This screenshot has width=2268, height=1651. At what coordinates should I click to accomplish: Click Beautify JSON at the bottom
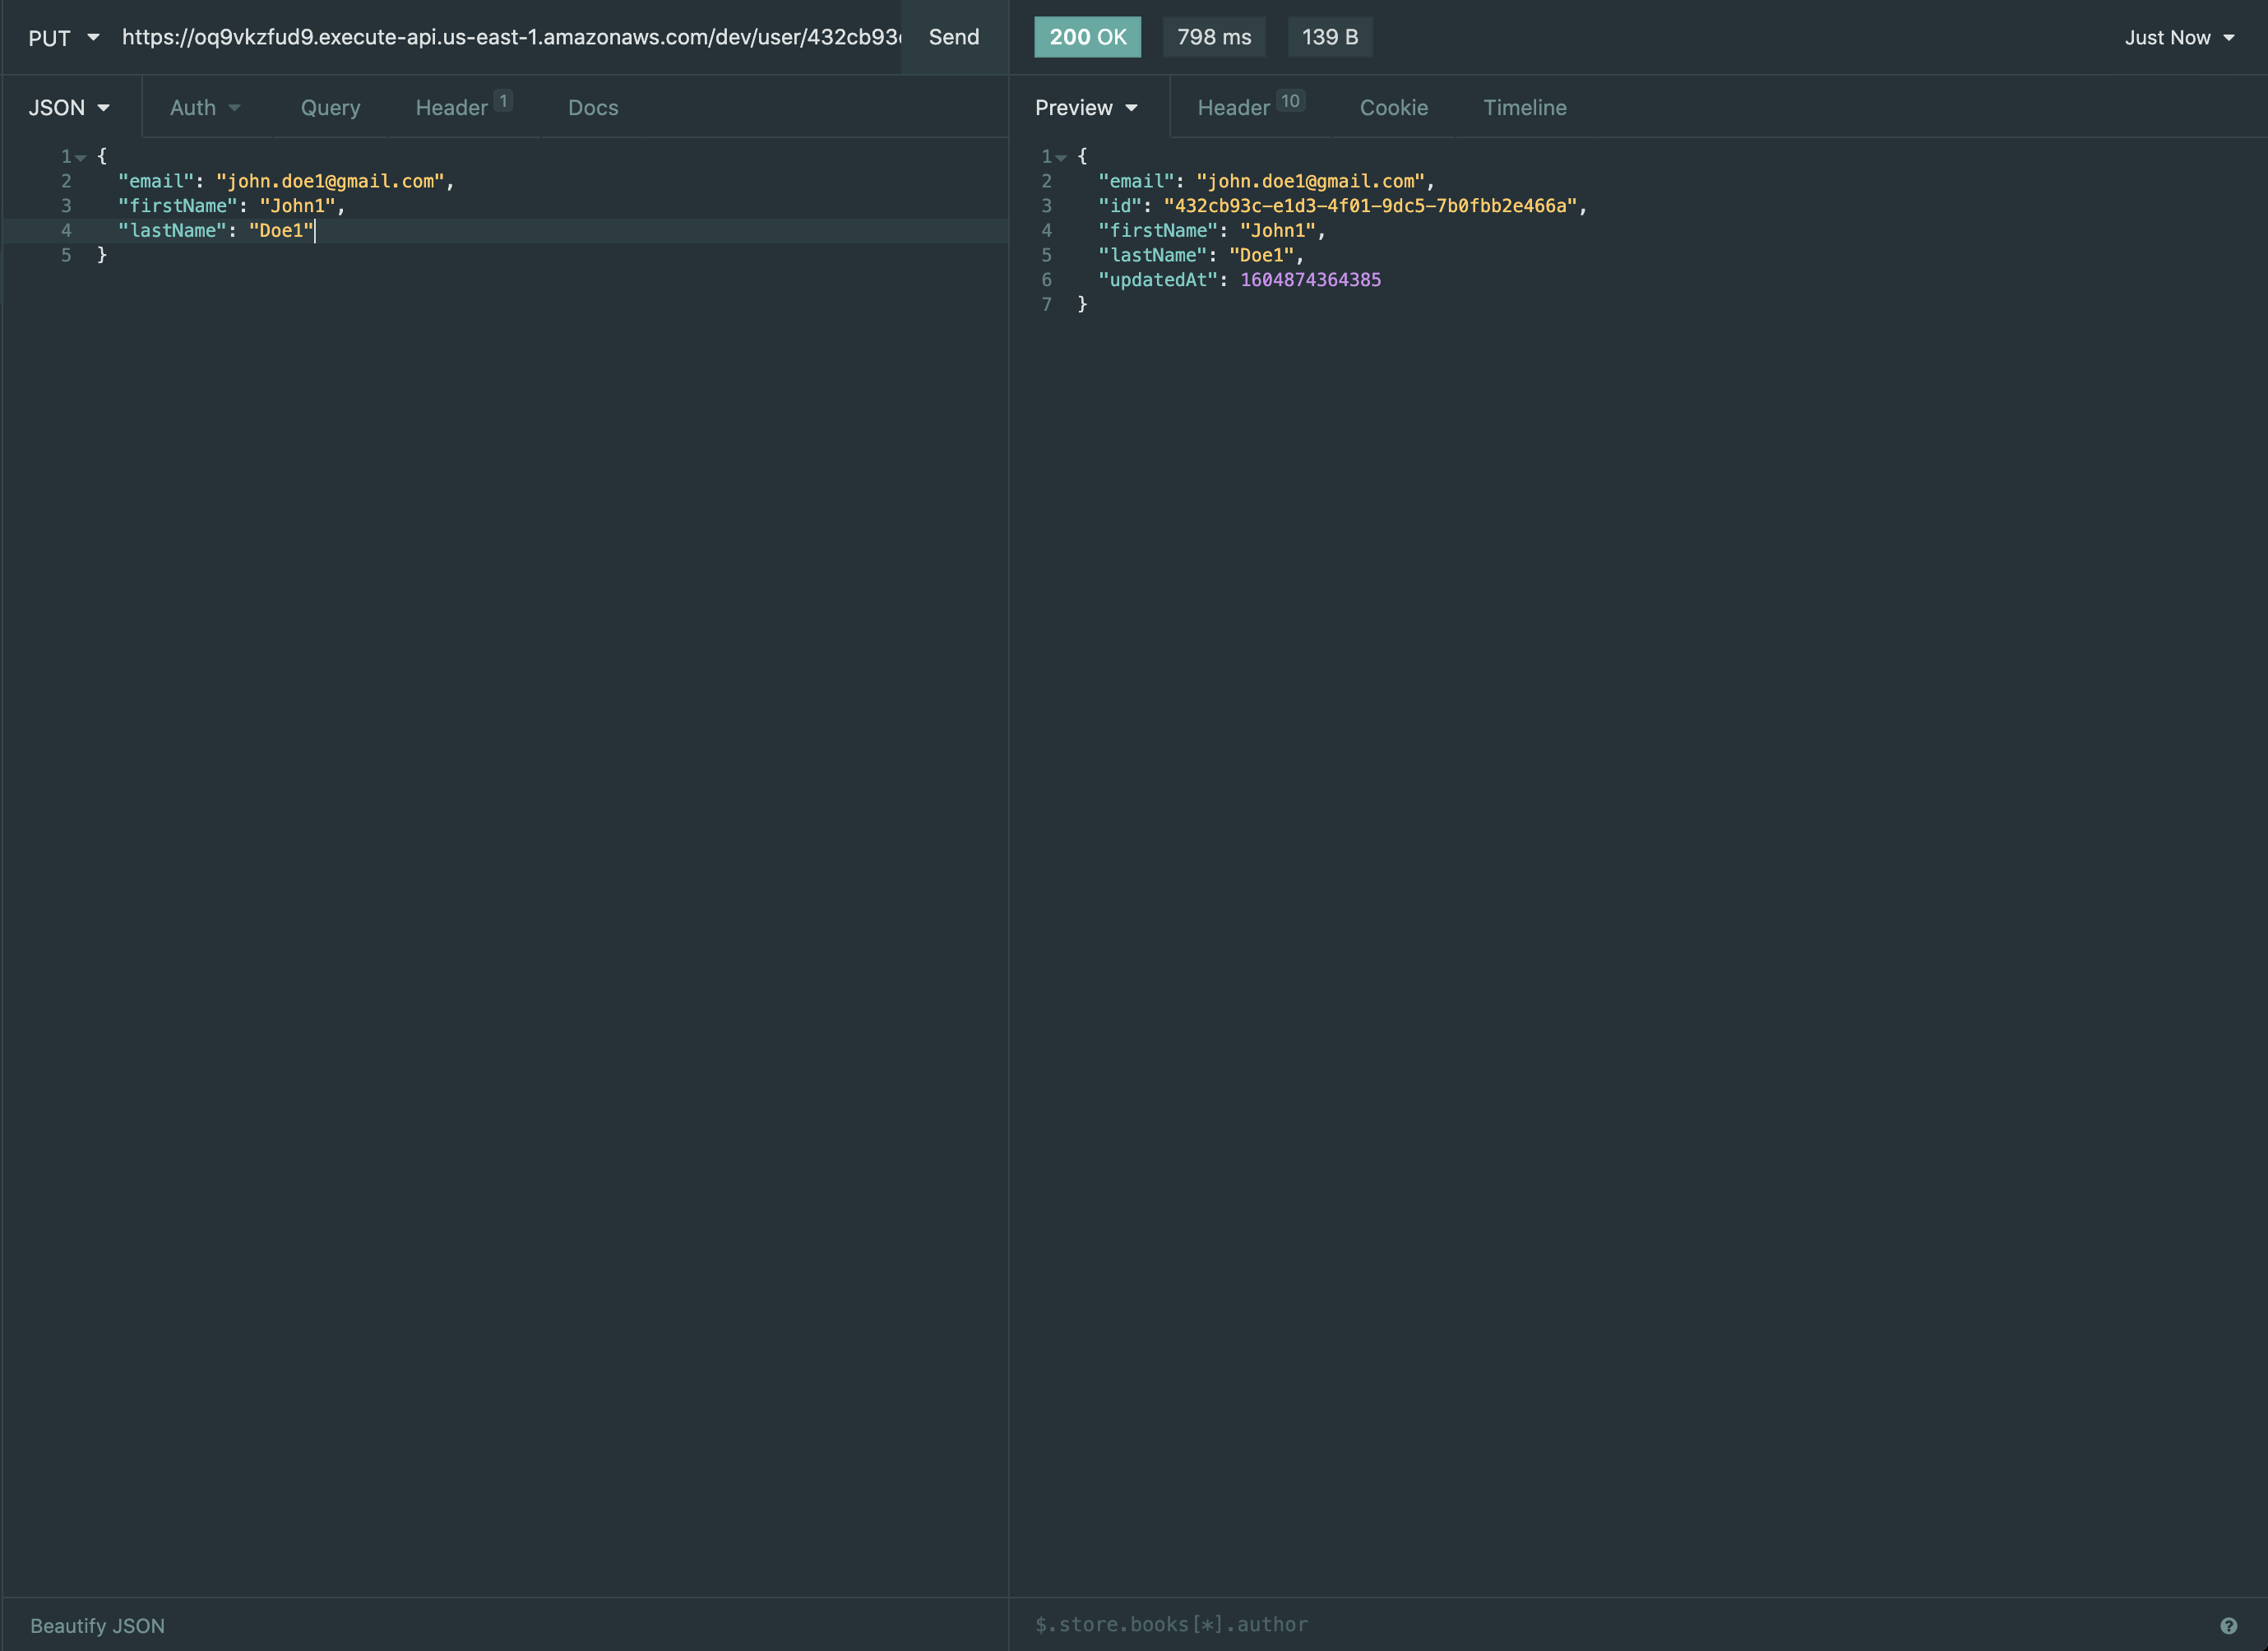point(96,1624)
